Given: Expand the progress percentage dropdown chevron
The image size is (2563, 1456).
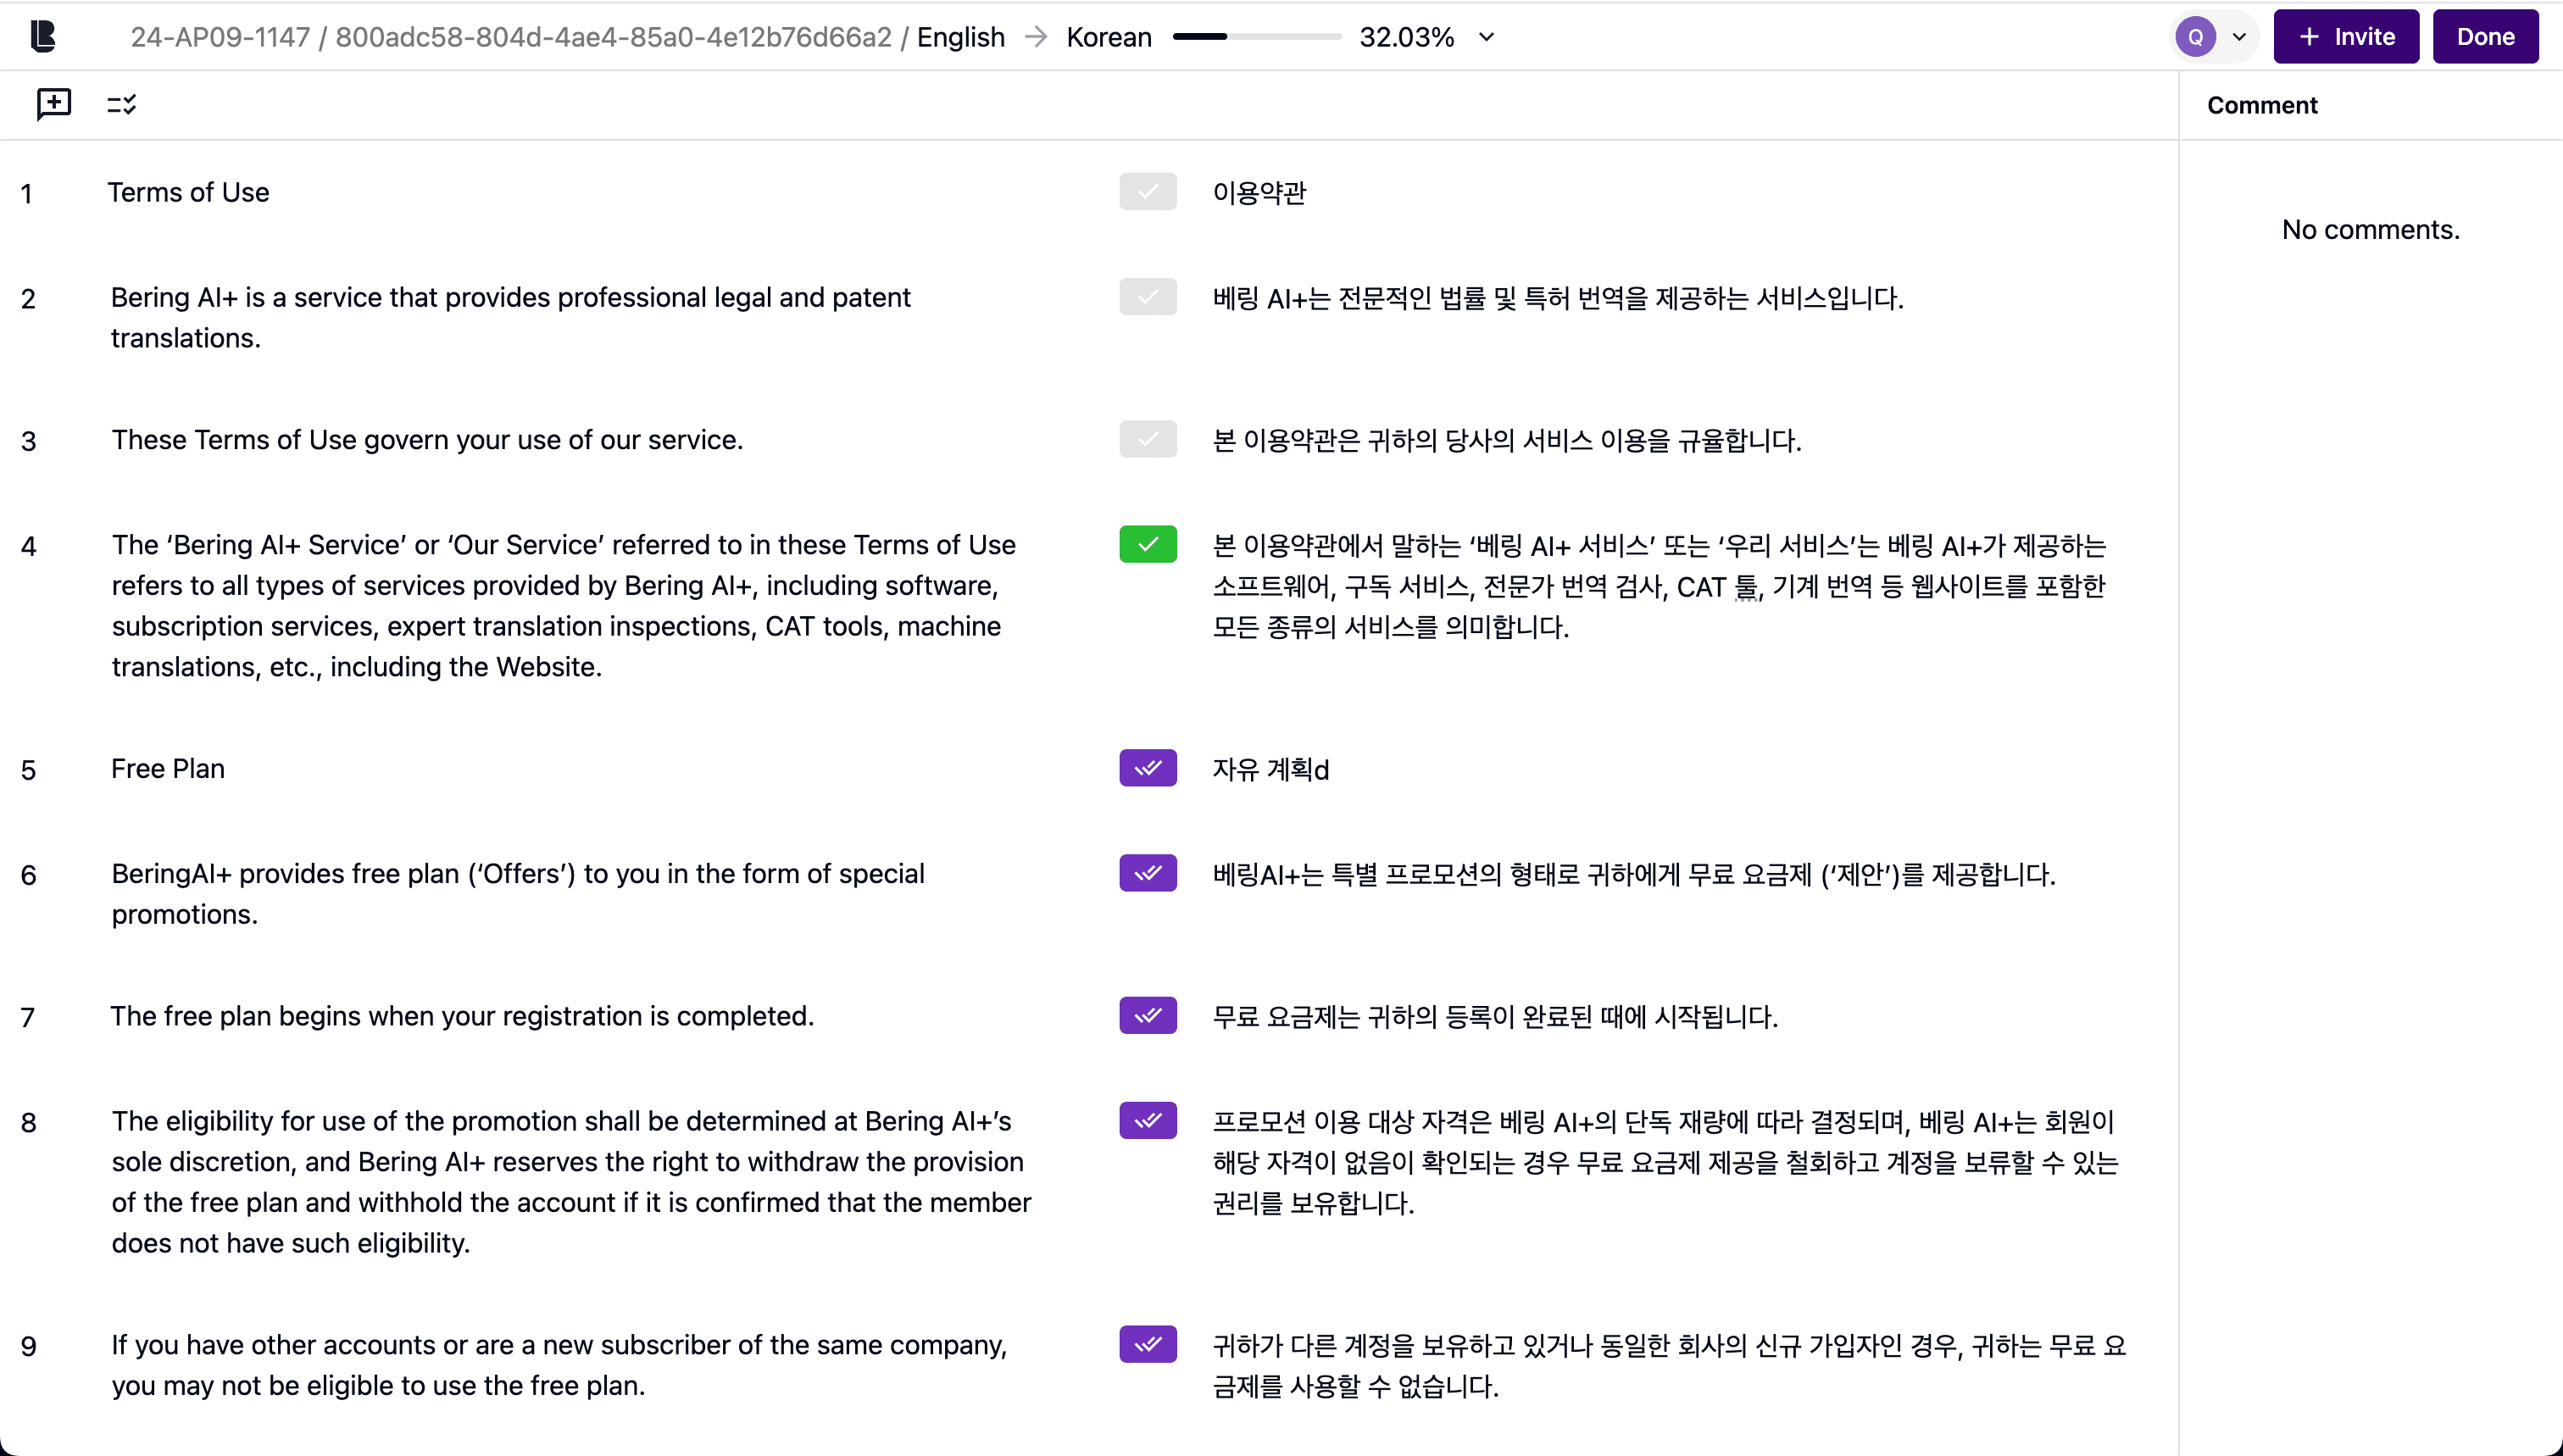Looking at the screenshot, I should [1486, 37].
